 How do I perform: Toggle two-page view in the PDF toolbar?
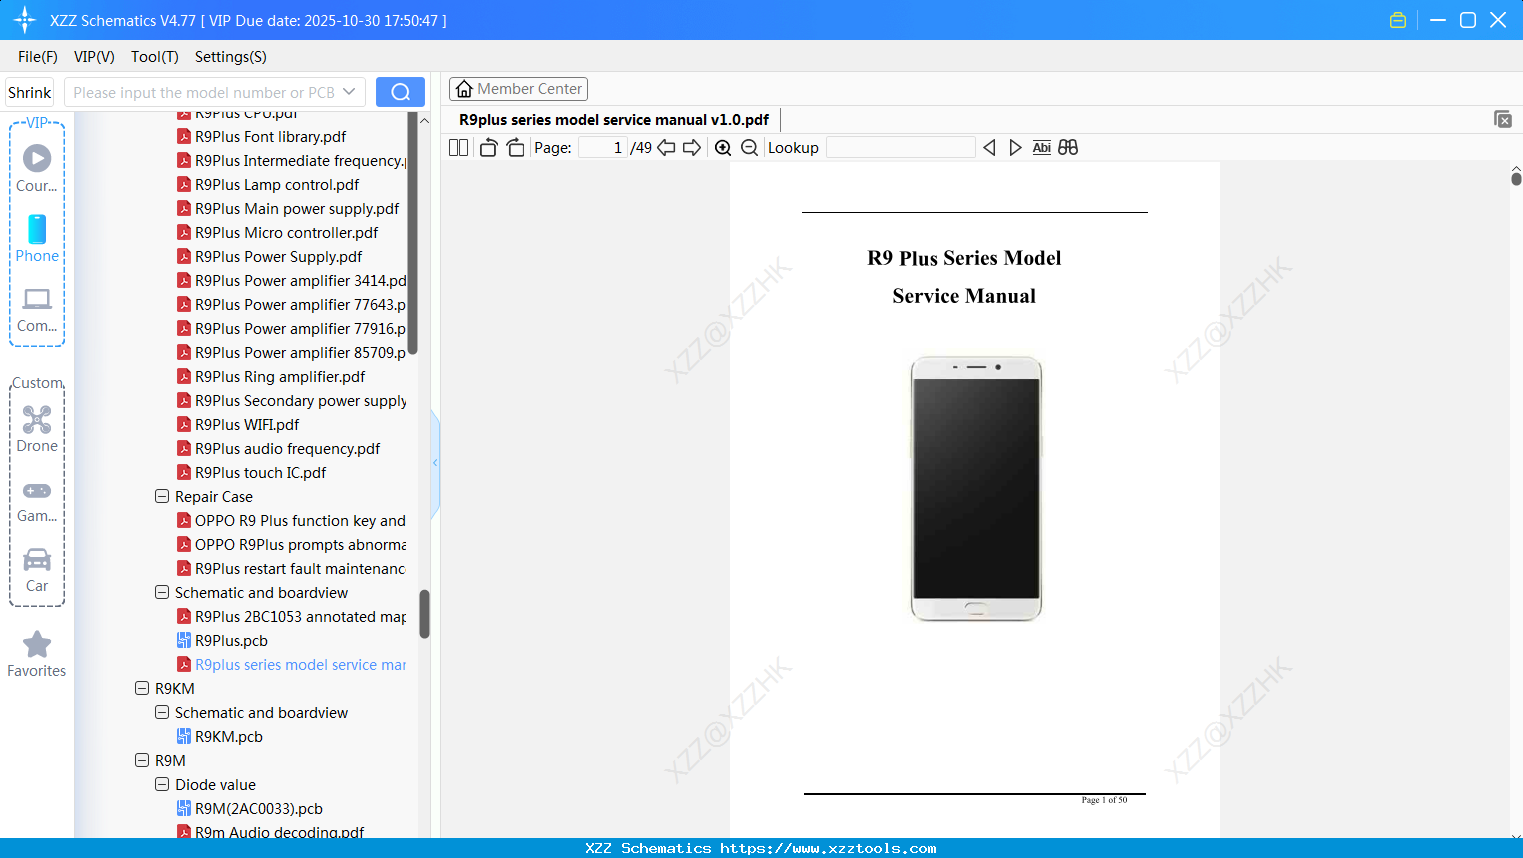point(457,147)
